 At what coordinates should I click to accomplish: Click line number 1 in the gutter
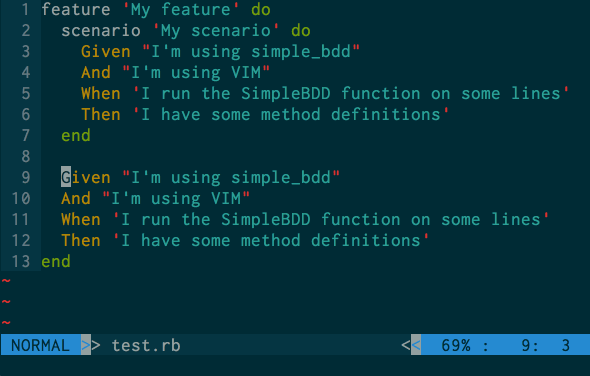(x=26, y=9)
